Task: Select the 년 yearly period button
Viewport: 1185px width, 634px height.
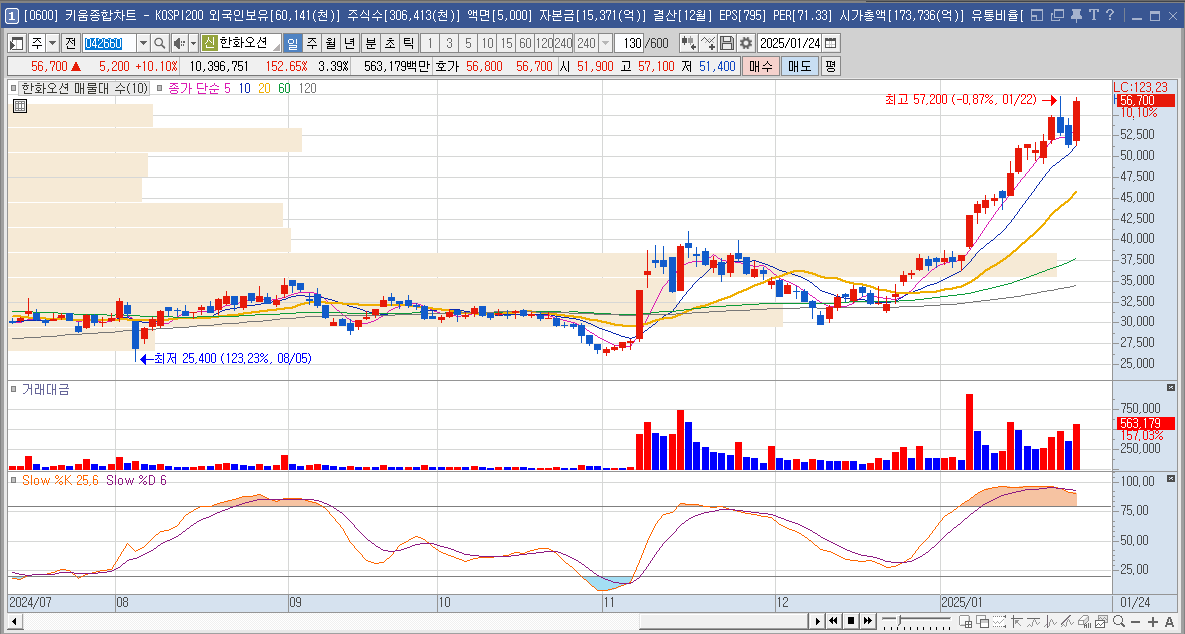Action: point(349,43)
